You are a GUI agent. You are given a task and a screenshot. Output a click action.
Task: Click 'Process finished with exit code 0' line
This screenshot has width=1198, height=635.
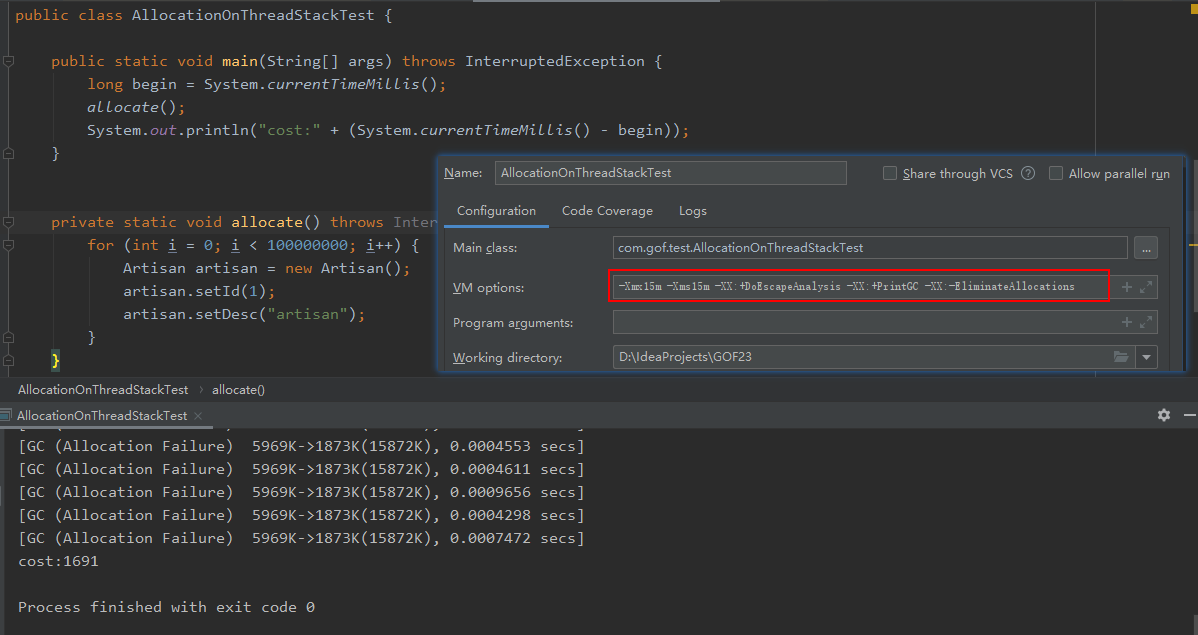click(x=167, y=607)
